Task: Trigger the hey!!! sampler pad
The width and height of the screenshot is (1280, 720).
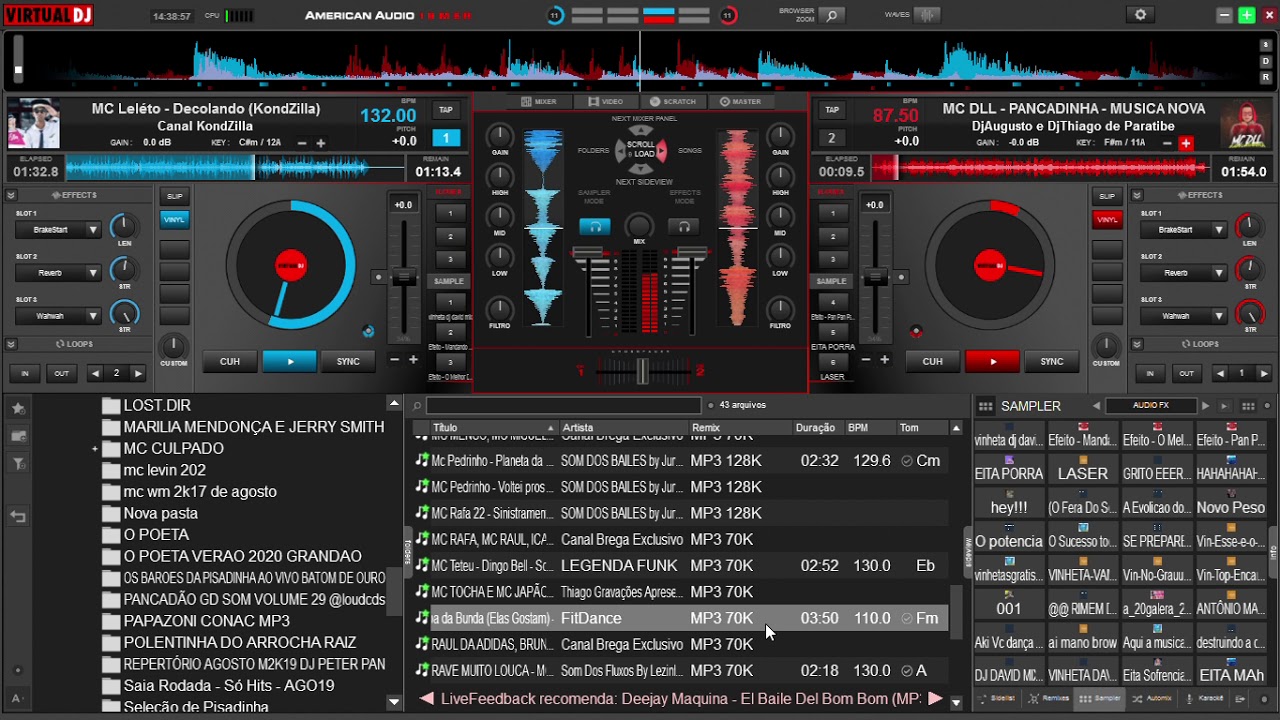Action: point(1009,503)
